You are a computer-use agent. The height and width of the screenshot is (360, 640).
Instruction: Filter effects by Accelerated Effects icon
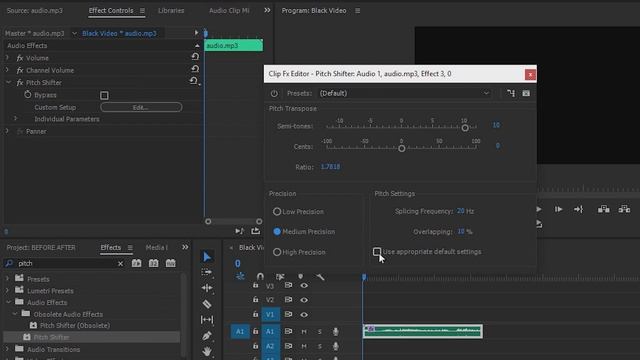(136, 263)
